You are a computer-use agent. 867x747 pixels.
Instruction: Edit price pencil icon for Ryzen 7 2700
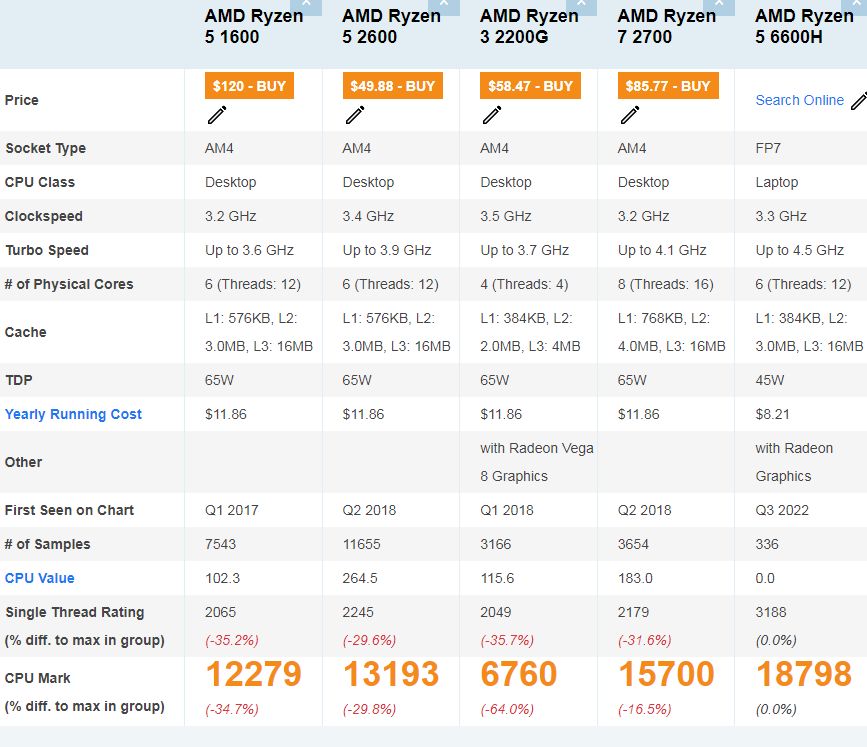(x=629, y=114)
